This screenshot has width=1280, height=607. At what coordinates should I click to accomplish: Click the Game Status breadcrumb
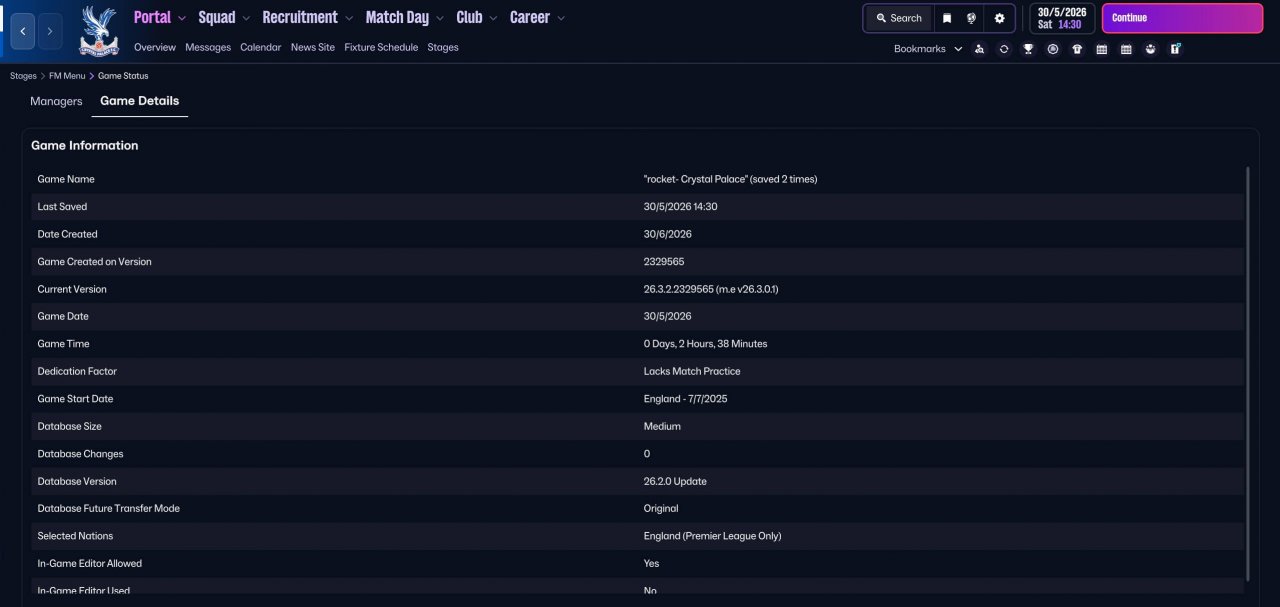point(123,76)
